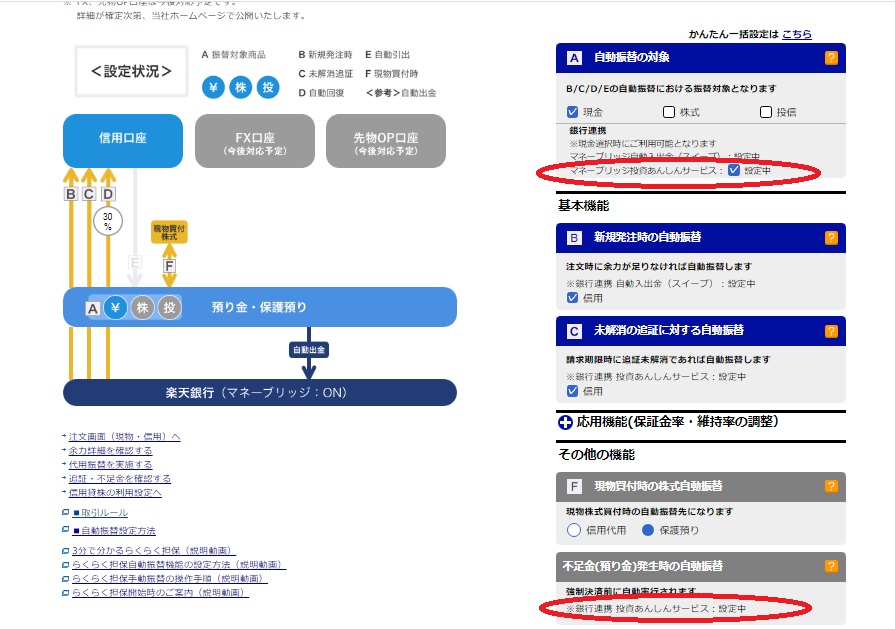The width and height of the screenshot is (895, 629).
Task: Click the blue yen icon under 設定状況 legend
Action: [x=213, y=87]
